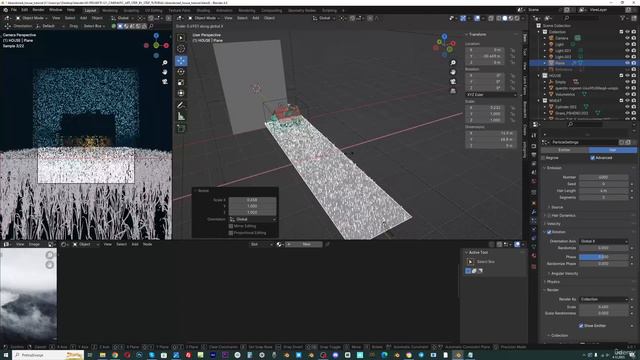Screen dimensions: 640x360
Task: Open Render As Collection dropdown
Action: click(604, 299)
